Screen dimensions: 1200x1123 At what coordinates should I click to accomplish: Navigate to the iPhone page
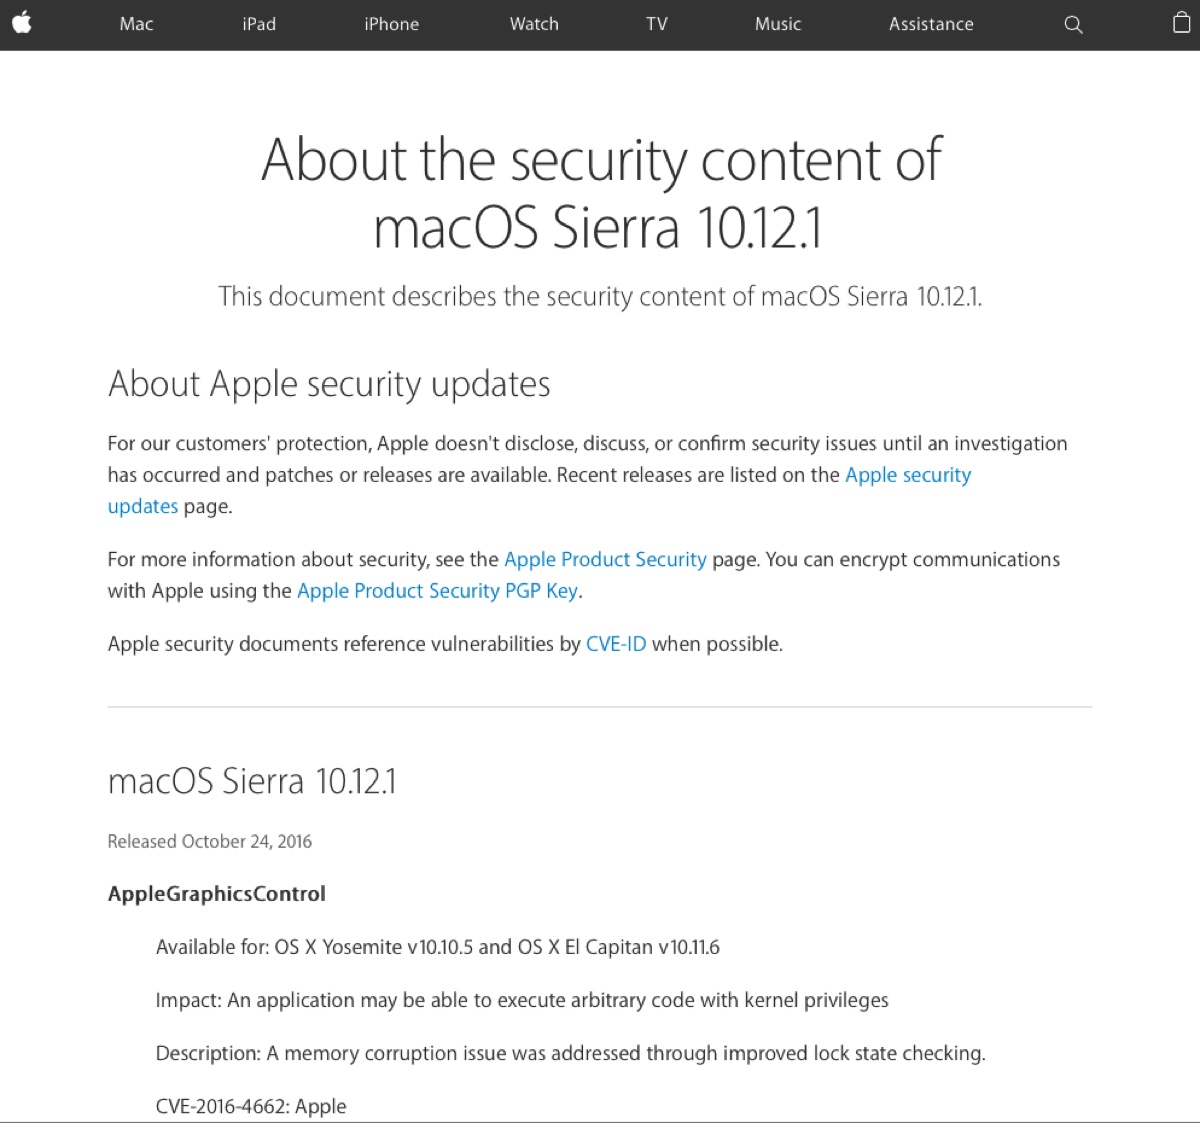point(391,24)
